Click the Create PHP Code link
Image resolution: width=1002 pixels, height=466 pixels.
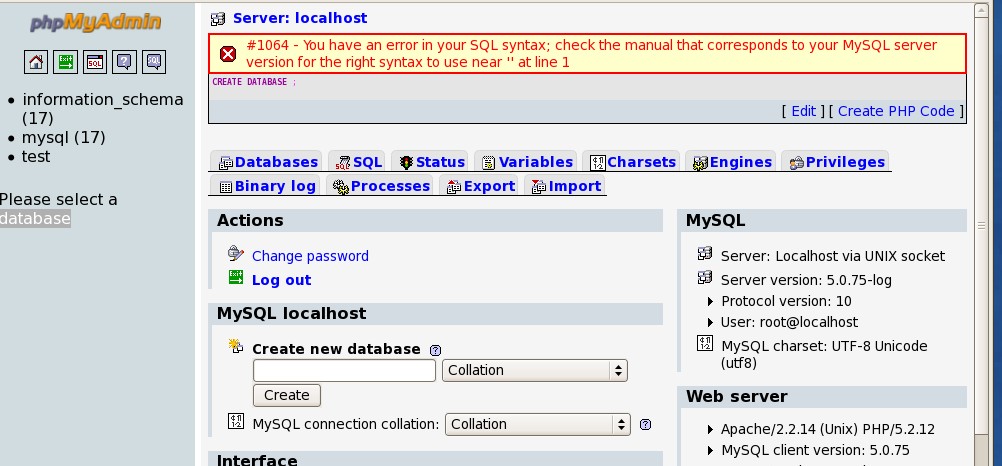click(896, 111)
